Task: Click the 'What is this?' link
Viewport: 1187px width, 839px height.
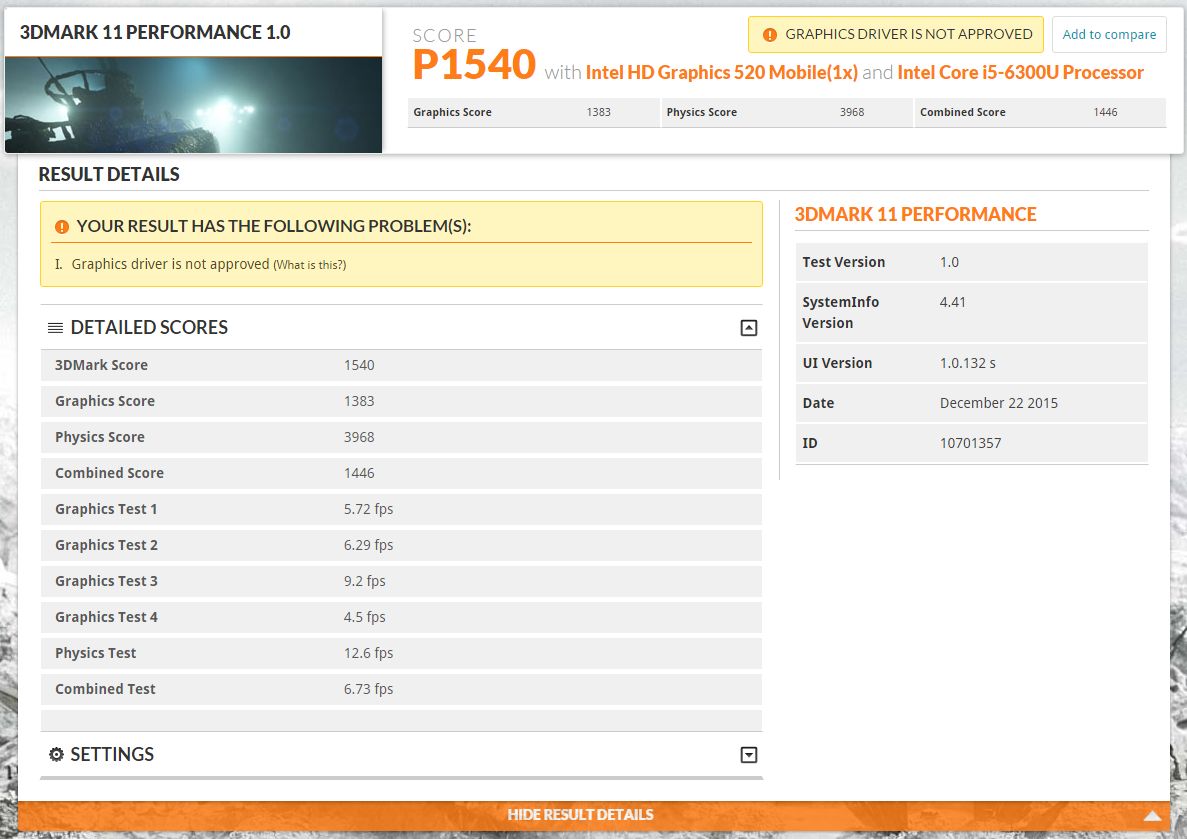Action: pyautogui.click(x=310, y=265)
